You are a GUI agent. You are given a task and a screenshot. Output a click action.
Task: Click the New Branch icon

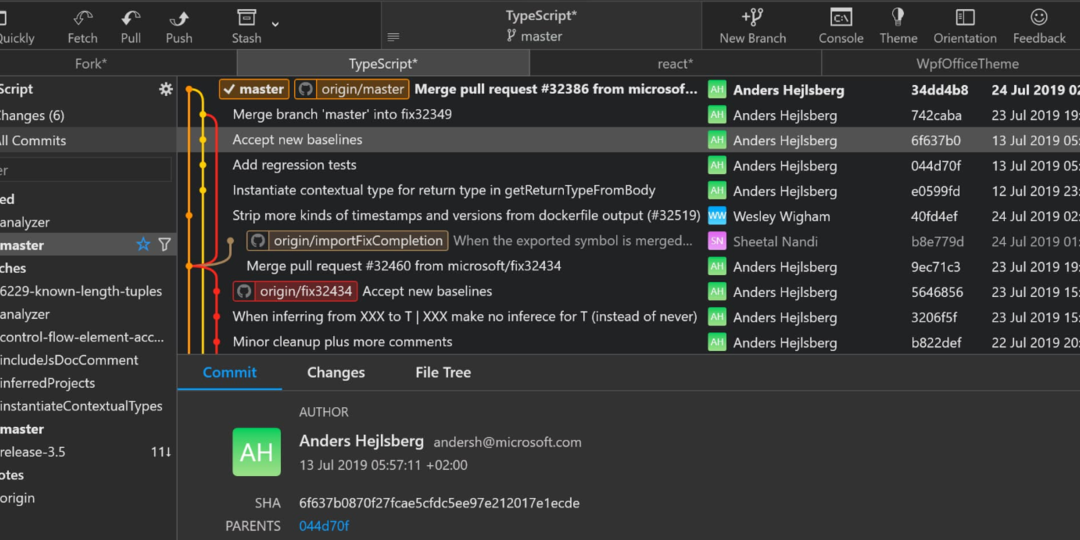pos(752,17)
